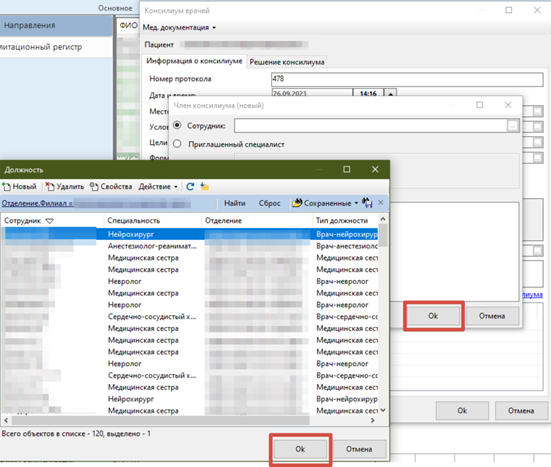The image size is (551, 467).
Task: Clear filter with the small X icon
Action: point(381,203)
